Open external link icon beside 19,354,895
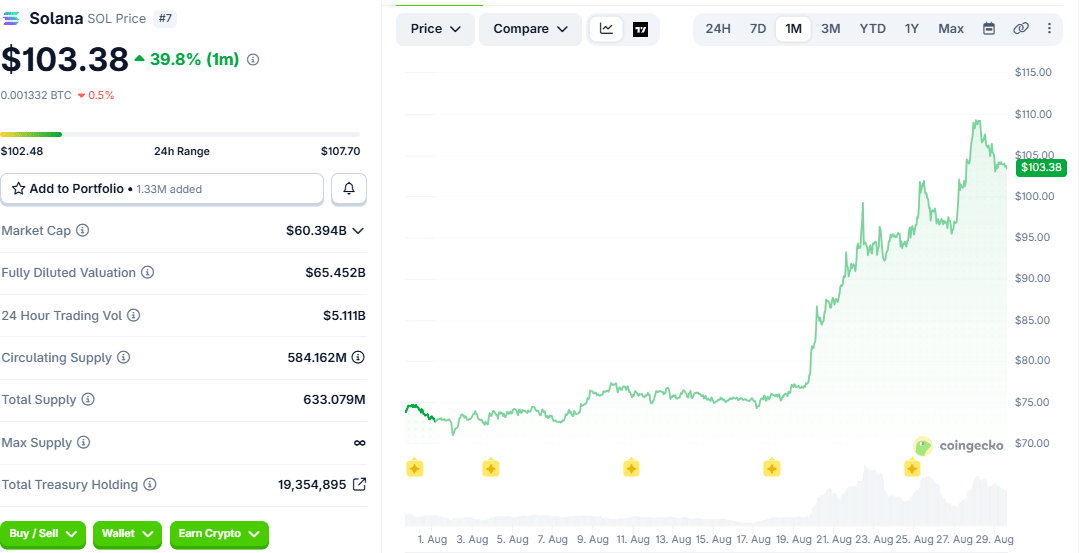 [x=359, y=484]
